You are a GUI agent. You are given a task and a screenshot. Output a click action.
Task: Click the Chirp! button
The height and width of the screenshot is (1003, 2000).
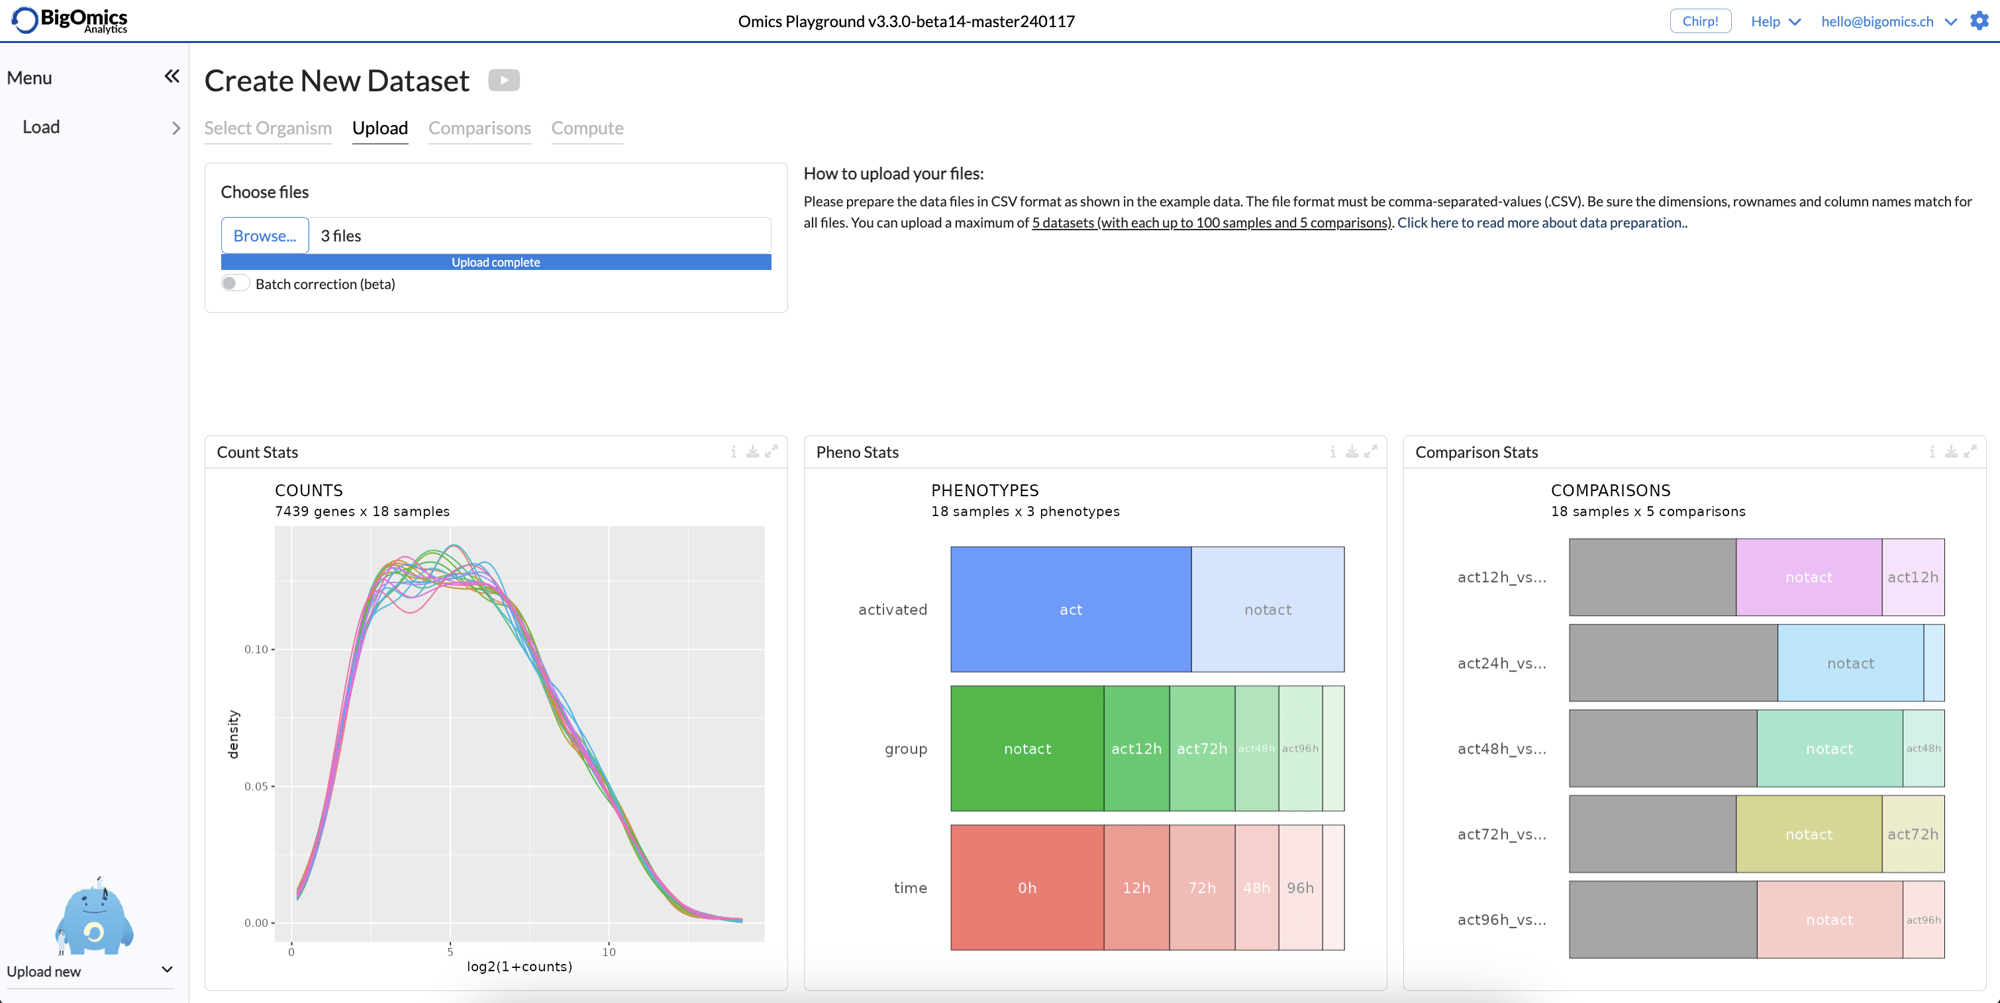pyautogui.click(x=1700, y=21)
